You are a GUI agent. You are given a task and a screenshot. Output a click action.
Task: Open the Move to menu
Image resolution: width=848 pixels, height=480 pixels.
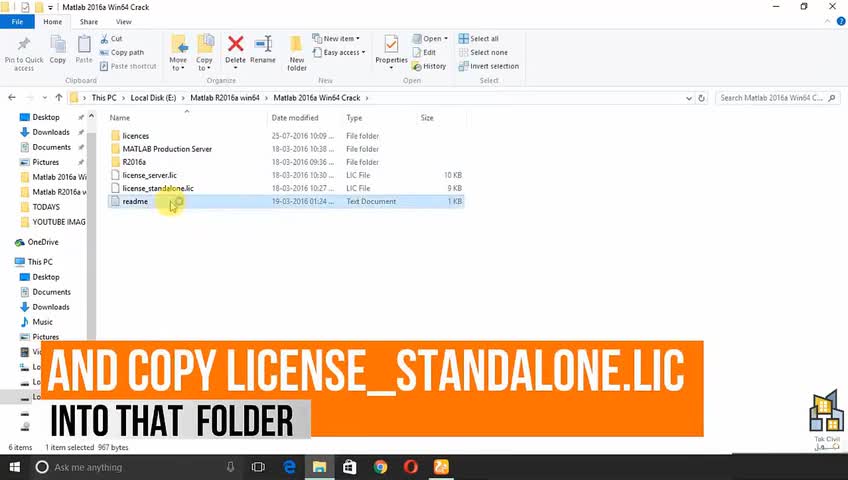pyautogui.click(x=178, y=53)
